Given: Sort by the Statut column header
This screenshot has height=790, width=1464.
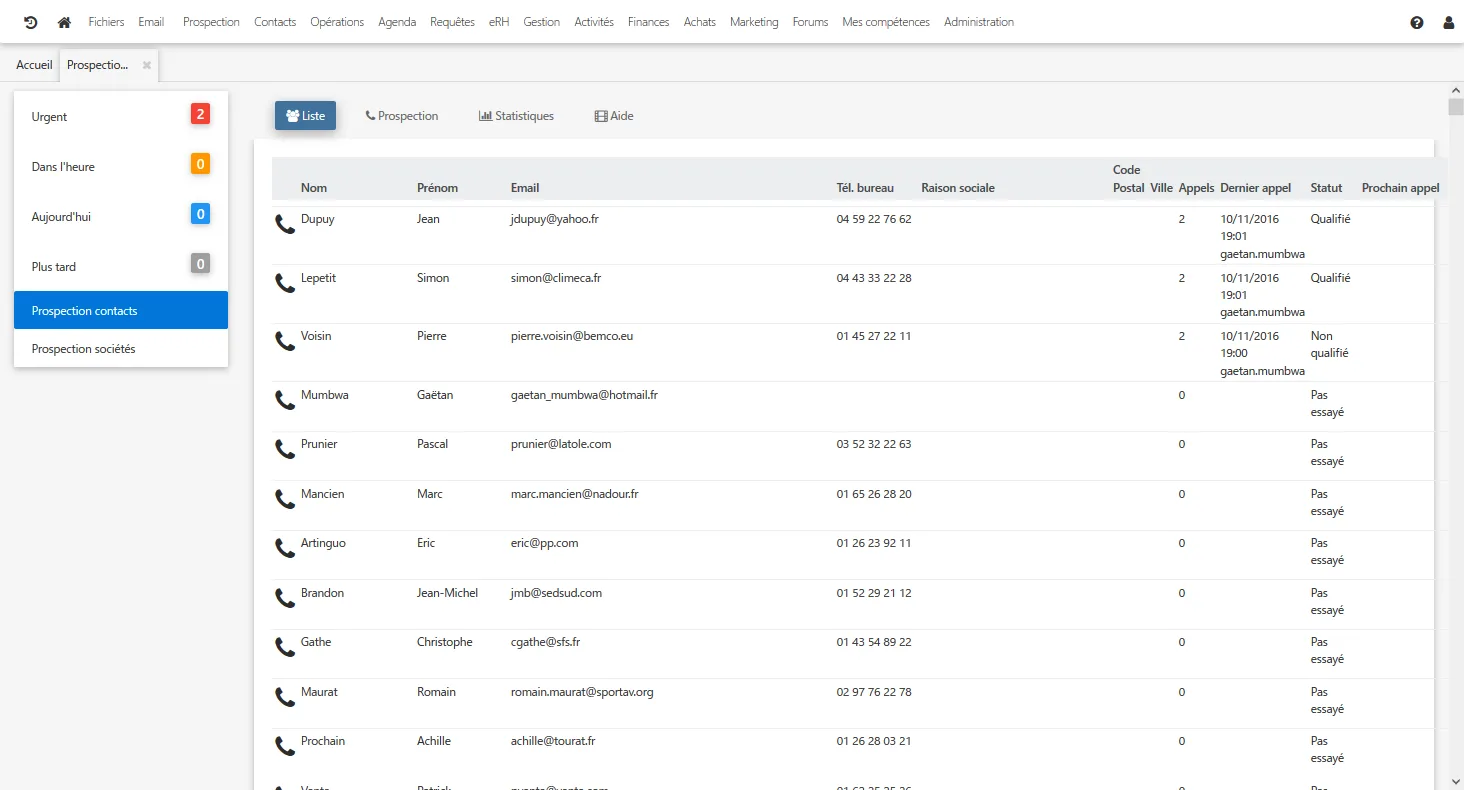Looking at the screenshot, I should click(x=1326, y=188).
